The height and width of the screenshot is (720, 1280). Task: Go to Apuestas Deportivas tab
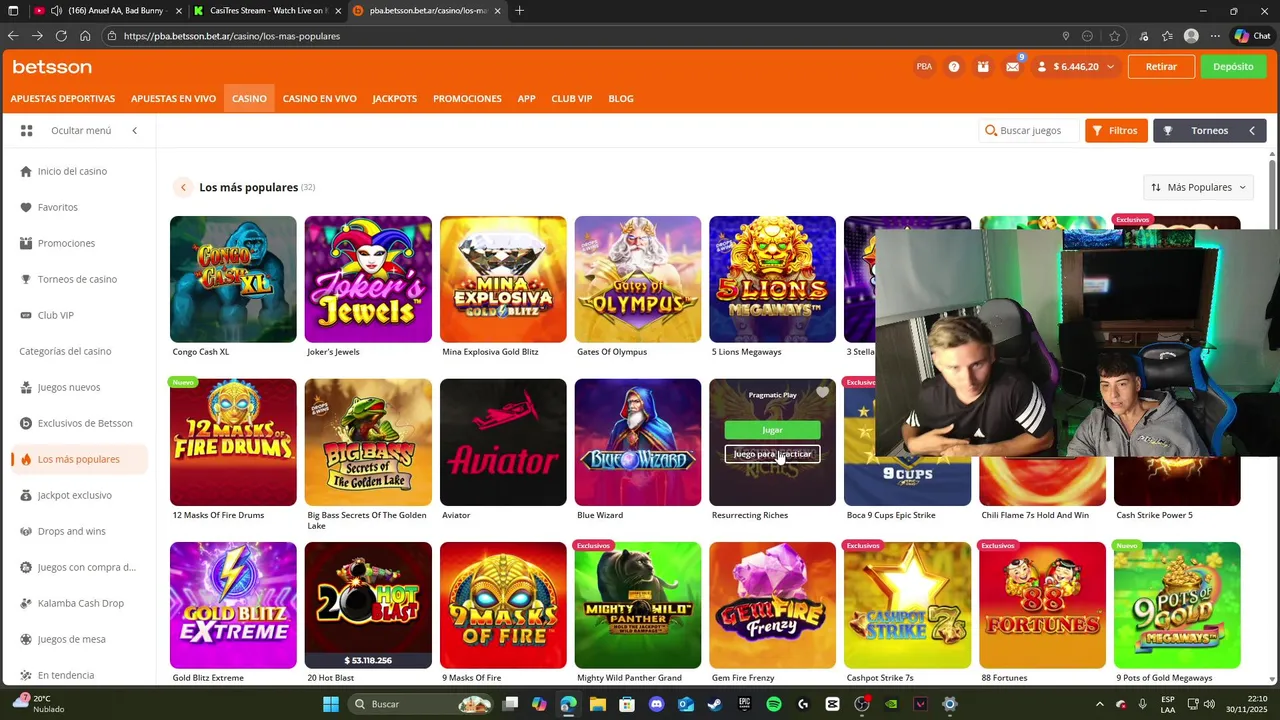tap(63, 99)
